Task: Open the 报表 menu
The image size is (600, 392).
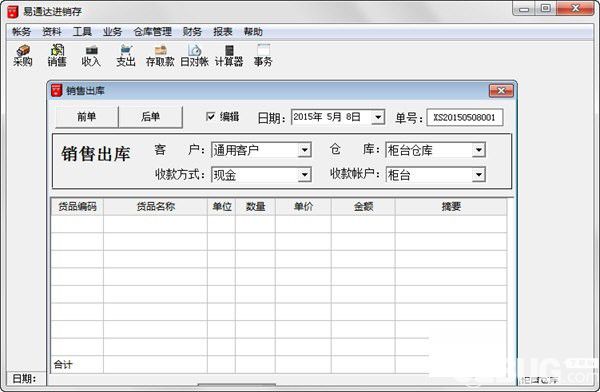Action: point(223,32)
